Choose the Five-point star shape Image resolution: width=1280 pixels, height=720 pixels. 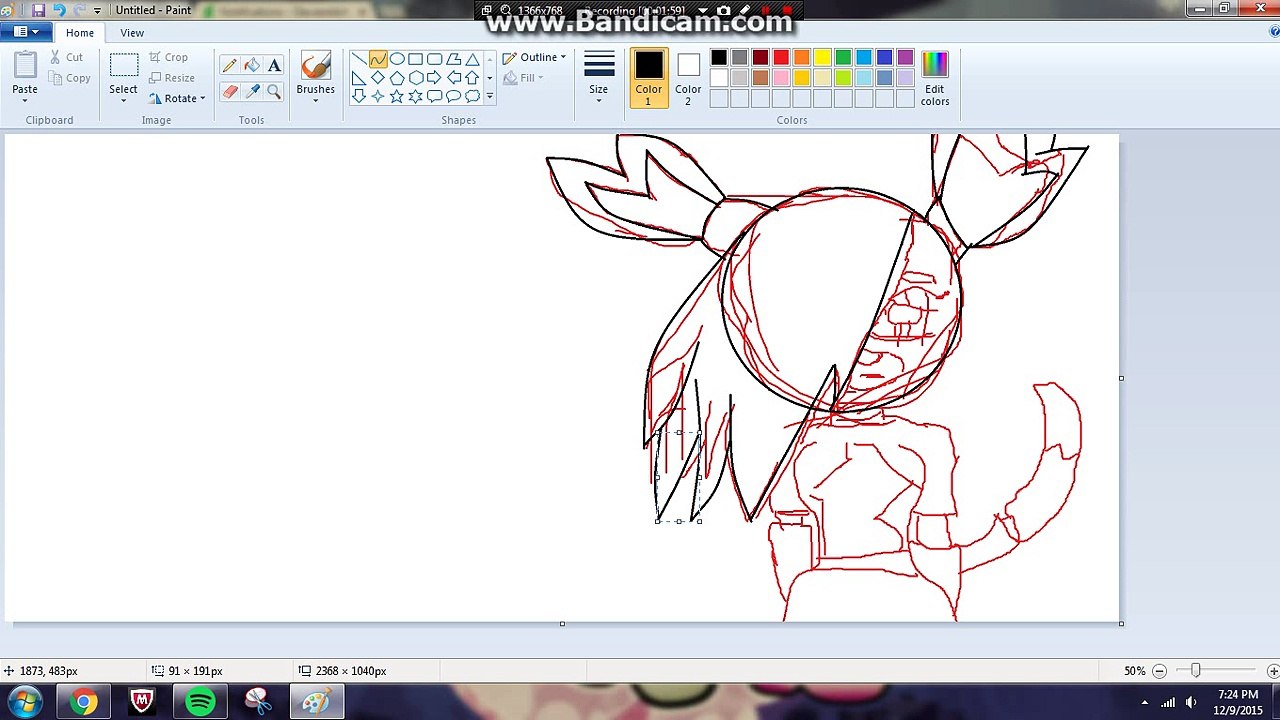[x=397, y=97]
